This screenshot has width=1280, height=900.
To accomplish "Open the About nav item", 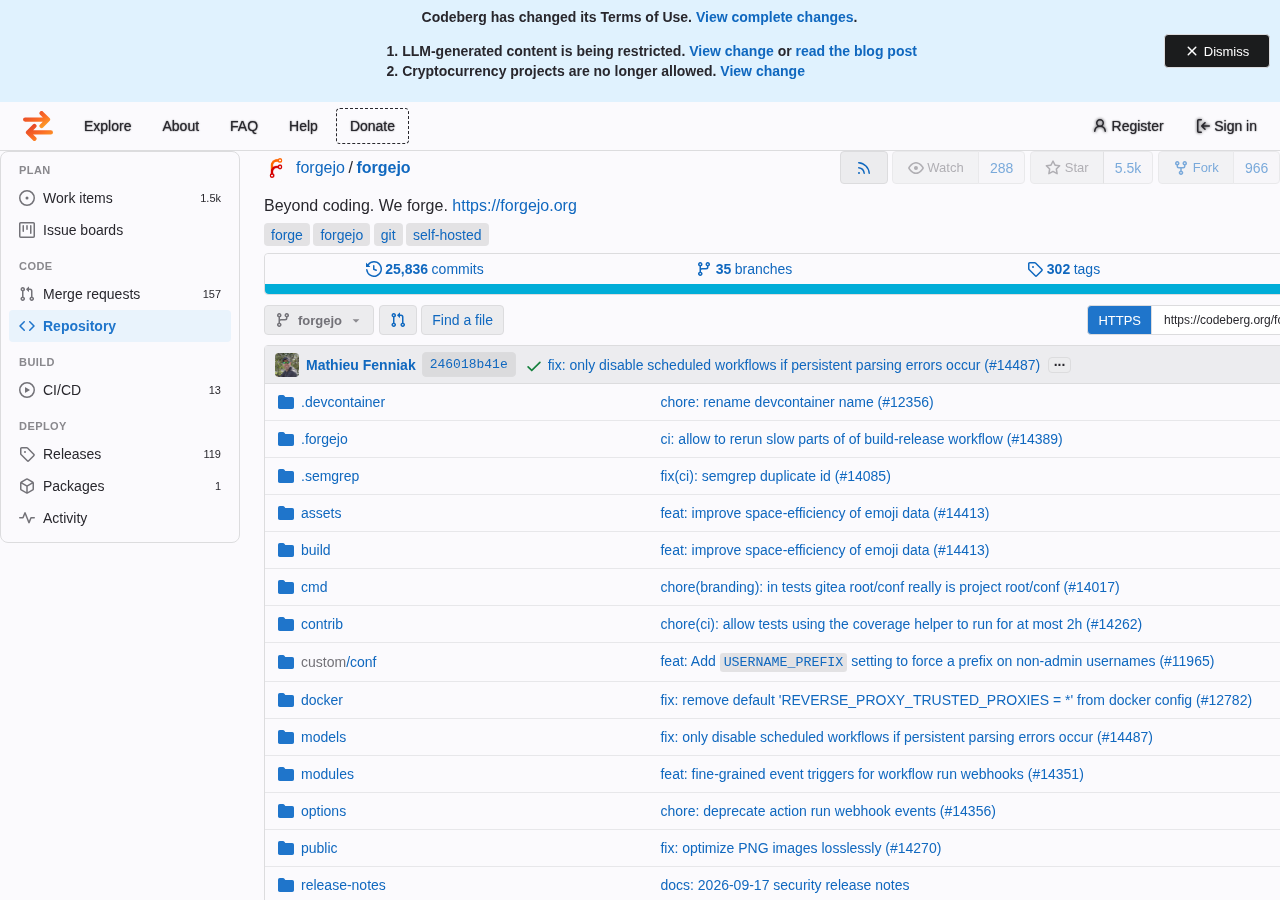I will point(180,126).
